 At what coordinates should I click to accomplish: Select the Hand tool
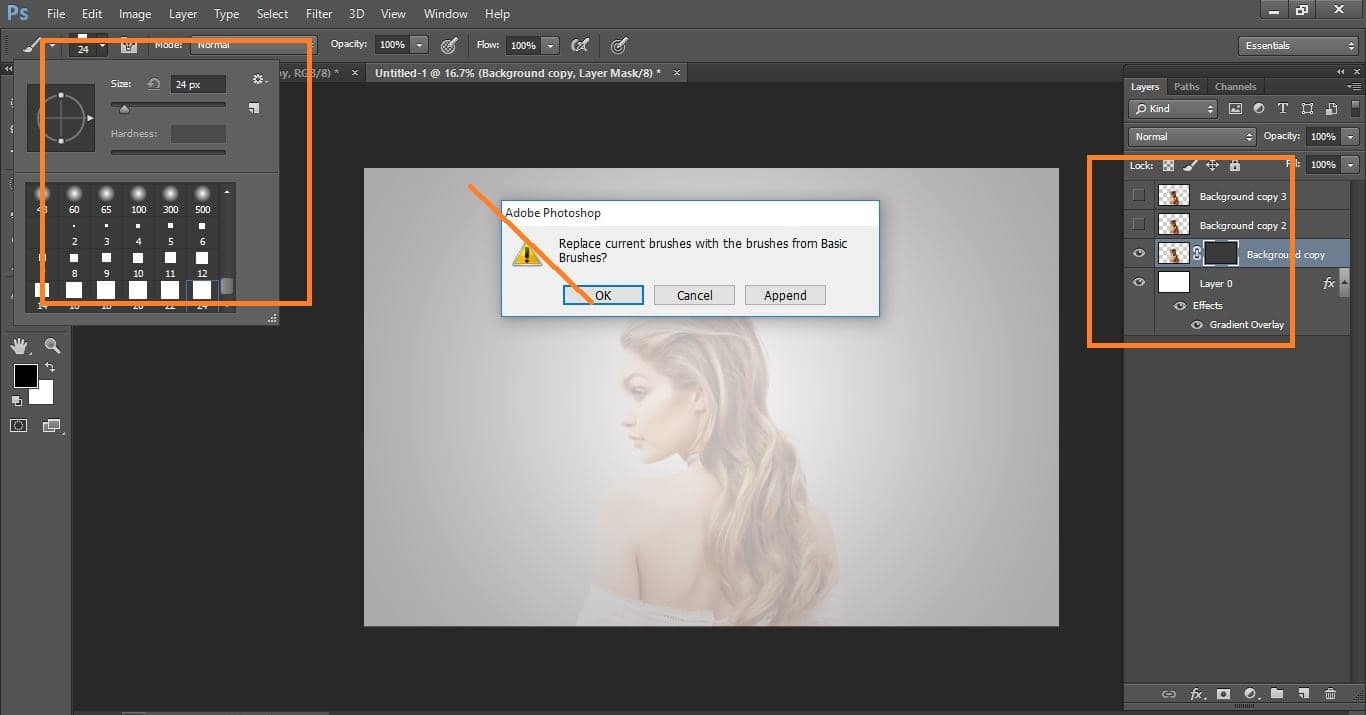[20, 346]
